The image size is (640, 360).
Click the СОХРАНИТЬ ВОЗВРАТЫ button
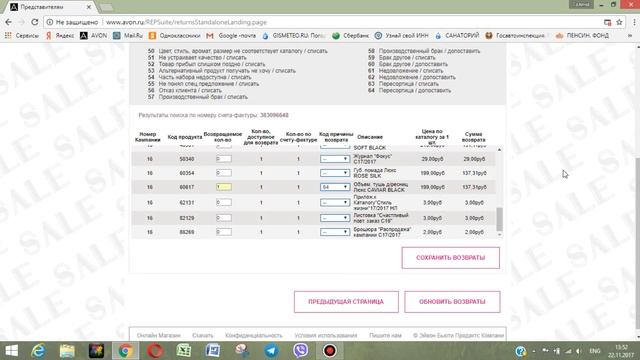[x=451, y=258]
